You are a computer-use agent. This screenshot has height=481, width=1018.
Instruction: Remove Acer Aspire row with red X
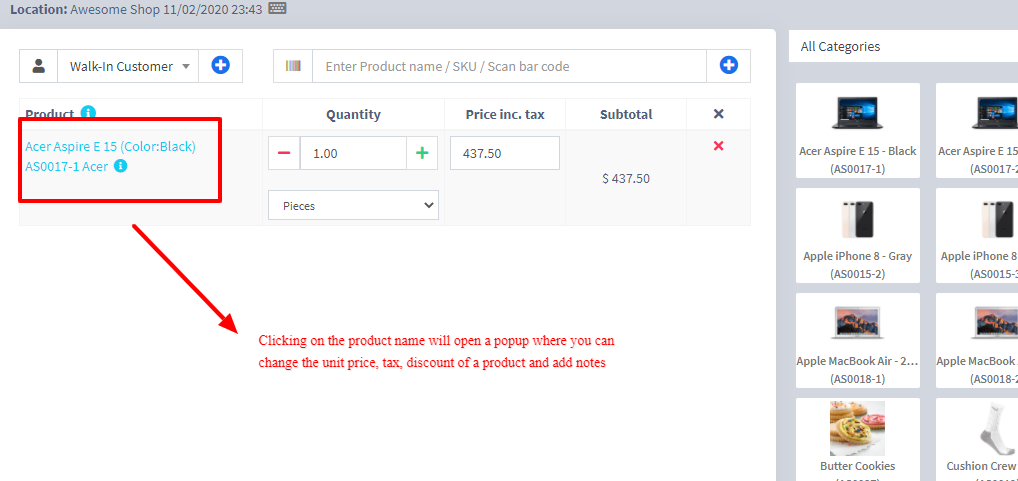tap(718, 147)
